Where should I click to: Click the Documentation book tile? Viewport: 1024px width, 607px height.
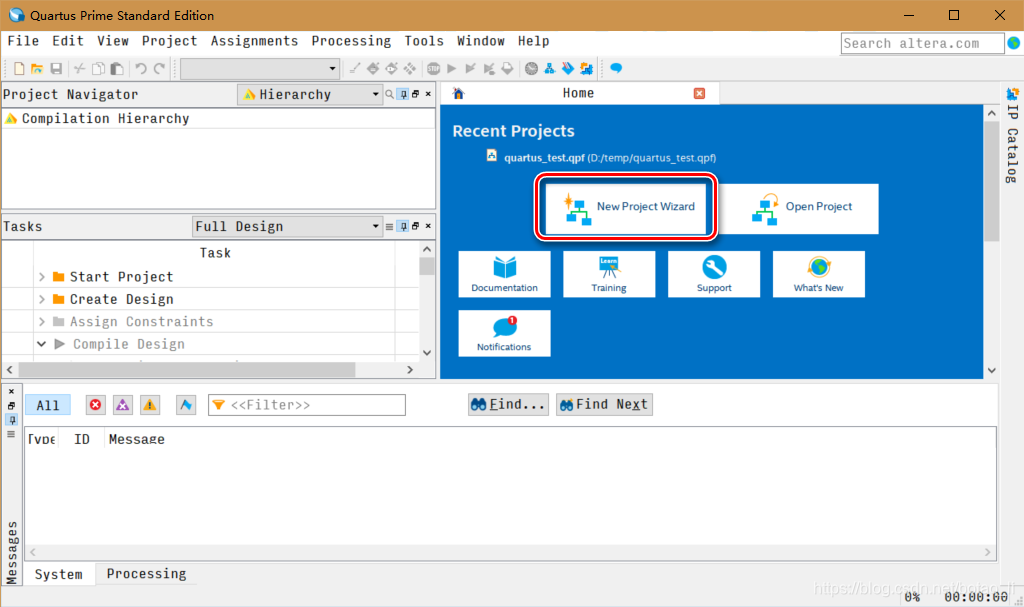coord(504,274)
